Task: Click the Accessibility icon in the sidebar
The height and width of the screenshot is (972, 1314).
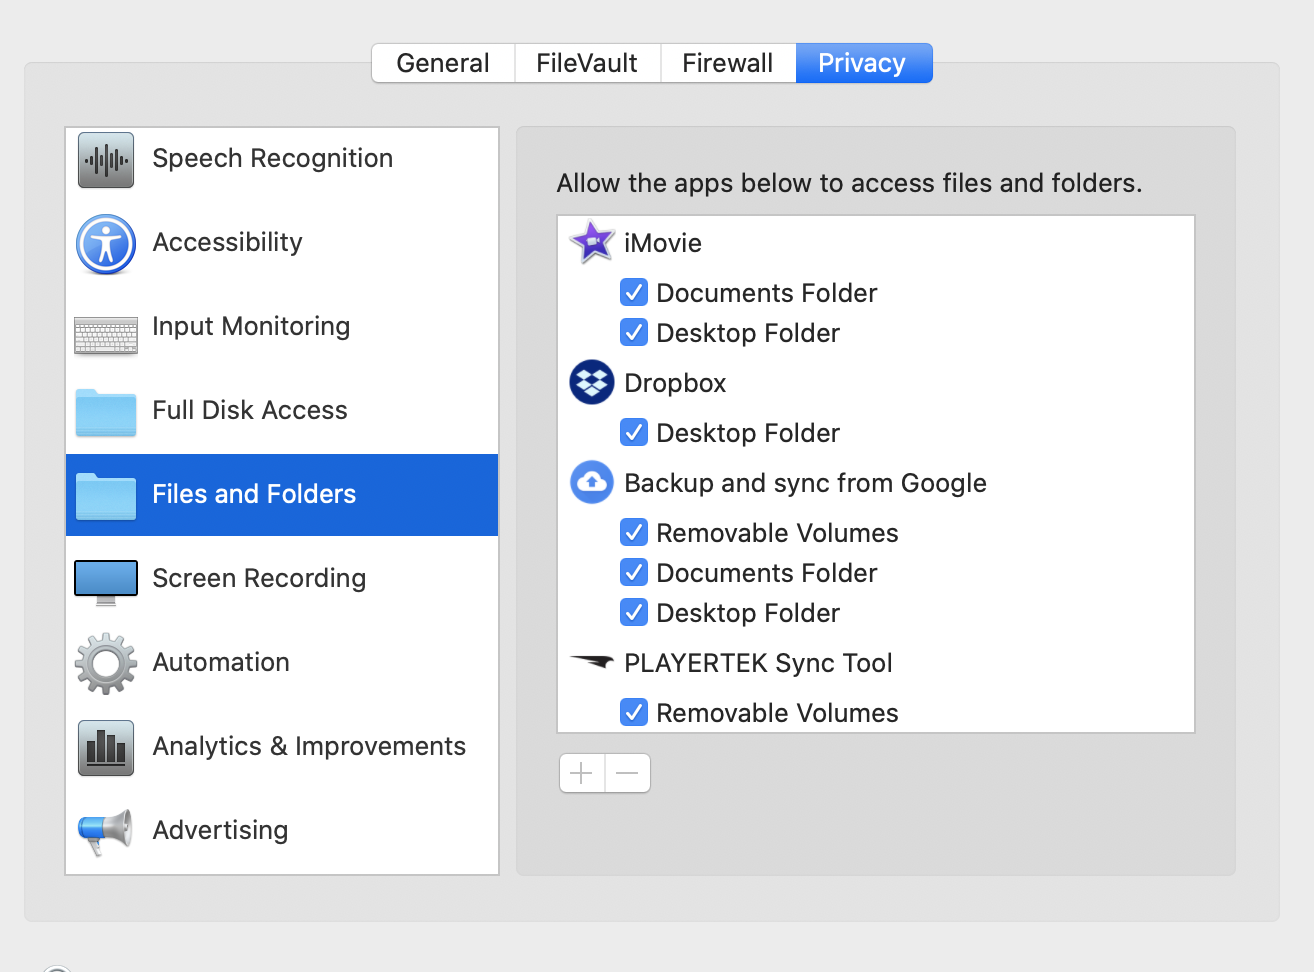Action: (x=106, y=244)
